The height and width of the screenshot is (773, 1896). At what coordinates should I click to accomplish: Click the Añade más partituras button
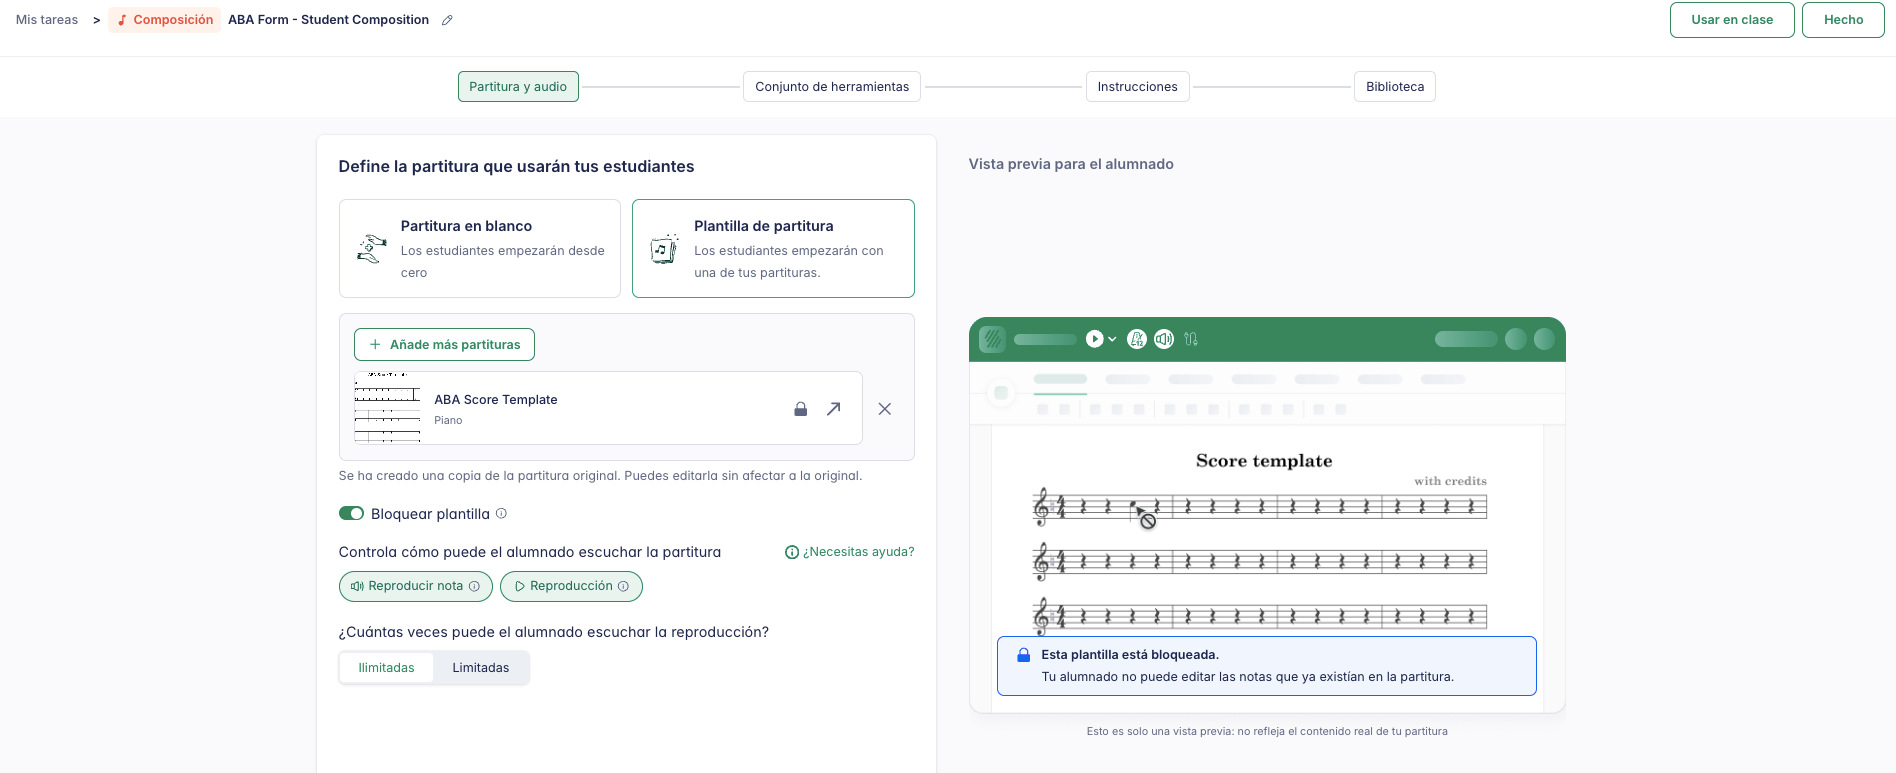tap(444, 345)
